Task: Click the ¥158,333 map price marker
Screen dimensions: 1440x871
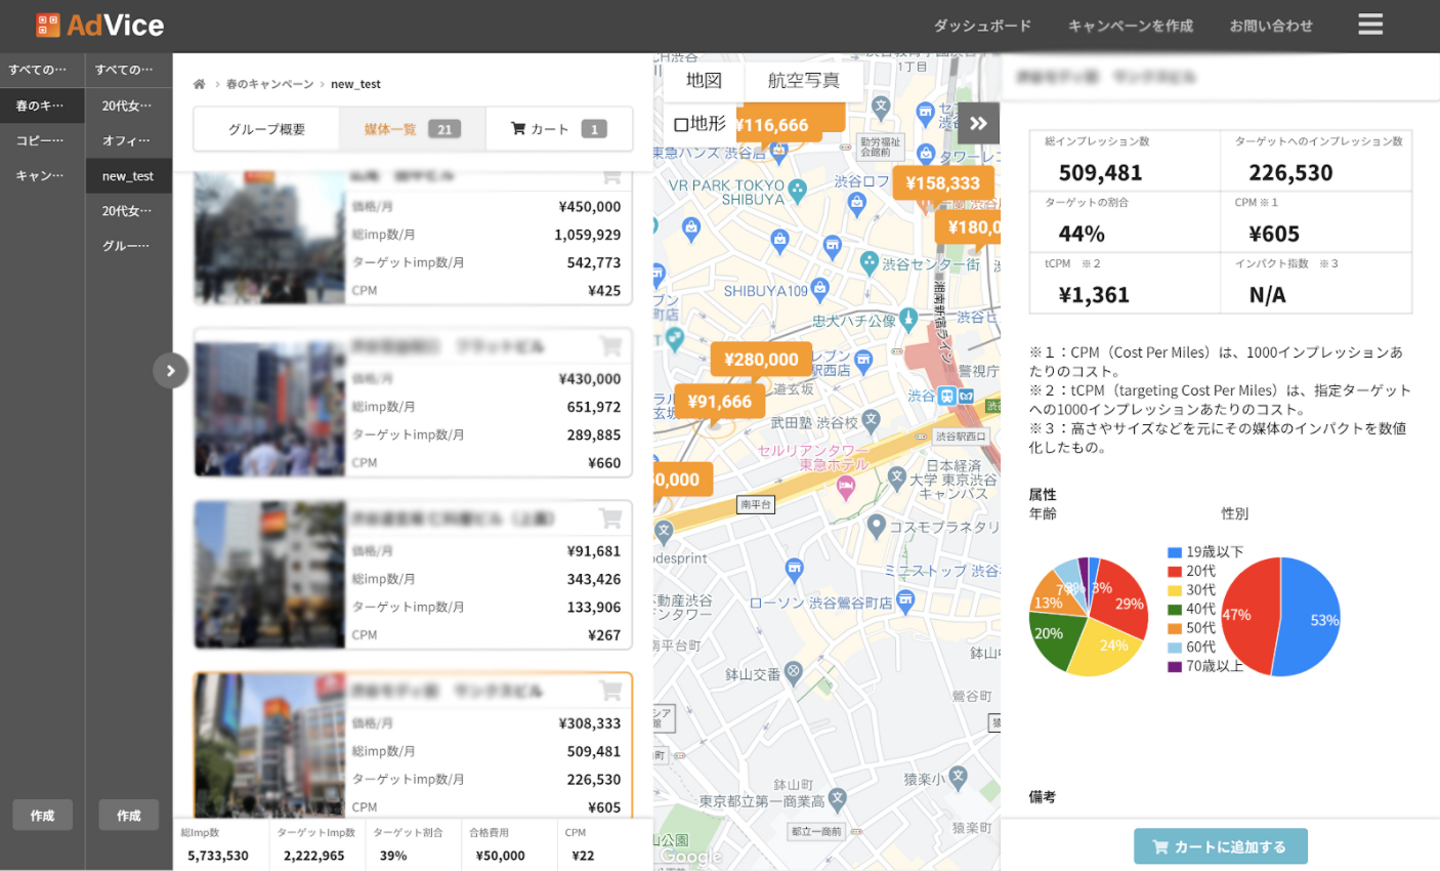Action: point(942,183)
